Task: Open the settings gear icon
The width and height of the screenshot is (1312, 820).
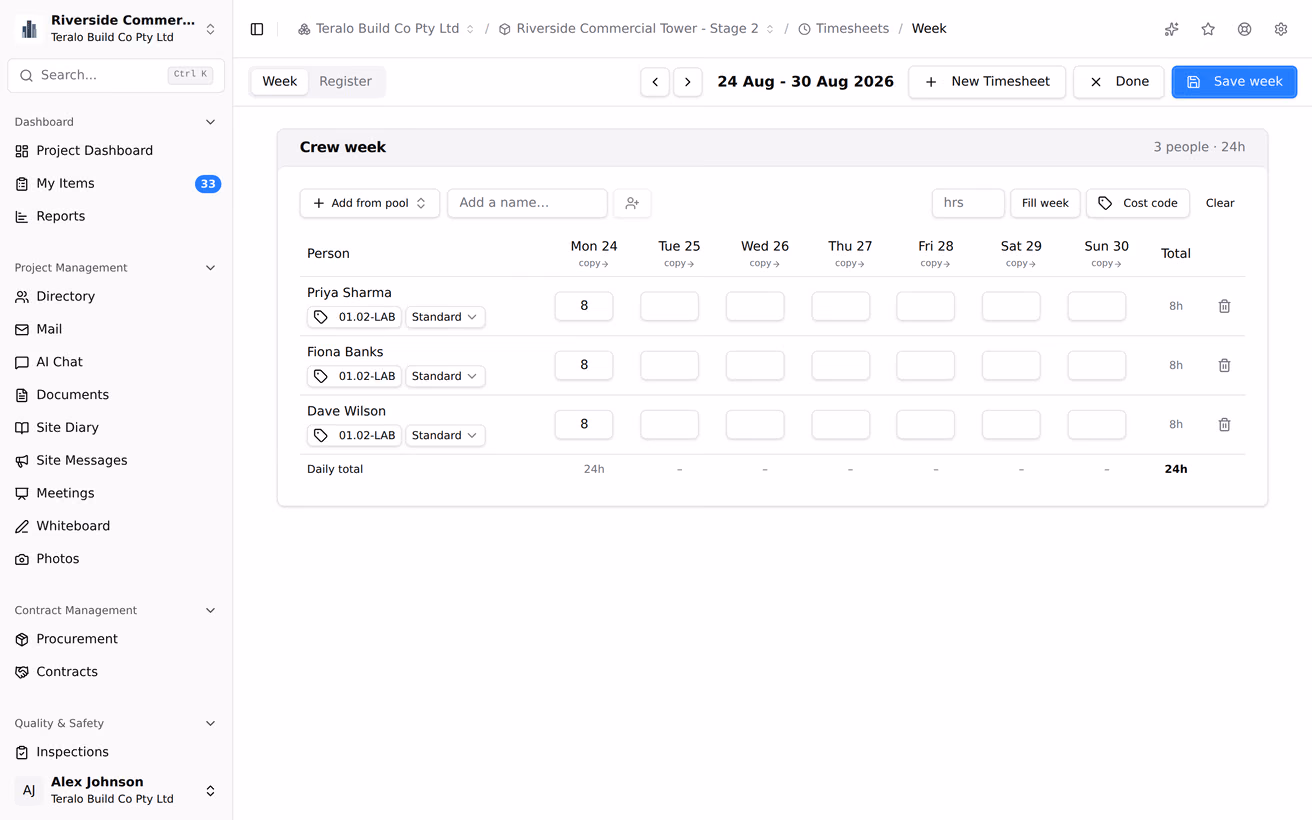Action: pyautogui.click(x=1281, y=29)
